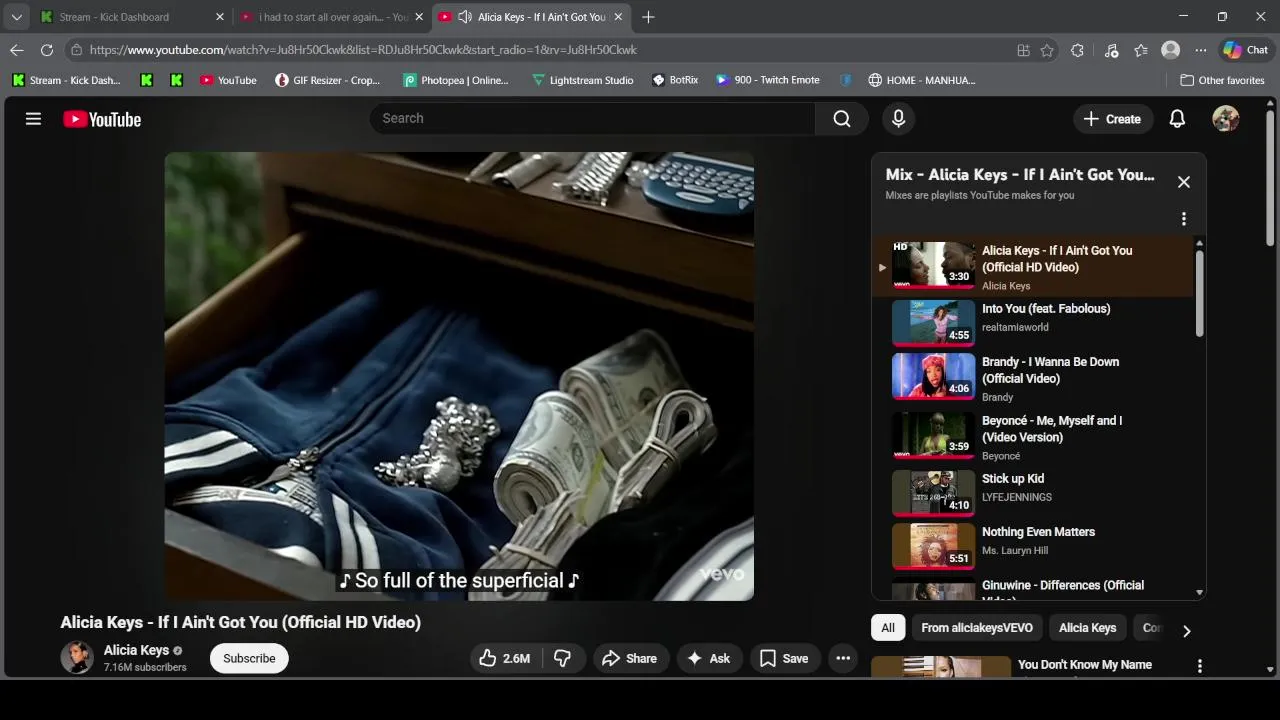Open the YouTube hamburger guide menu
1280x720 pixels.
click(33, 119)
